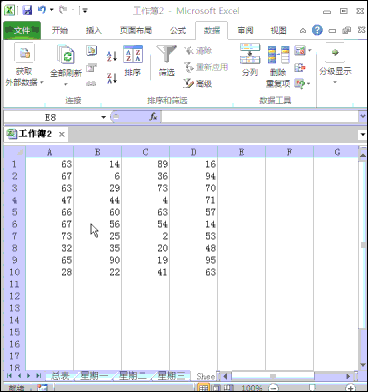Click the vertical scrollbar down arrow
Image resolution: width=368 pixels, height=392 pixels.
[x=363, y=366]
